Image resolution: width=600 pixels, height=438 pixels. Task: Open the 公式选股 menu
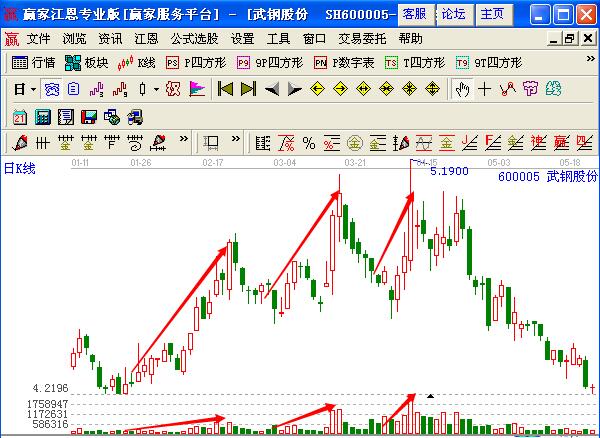pos(194,39)
